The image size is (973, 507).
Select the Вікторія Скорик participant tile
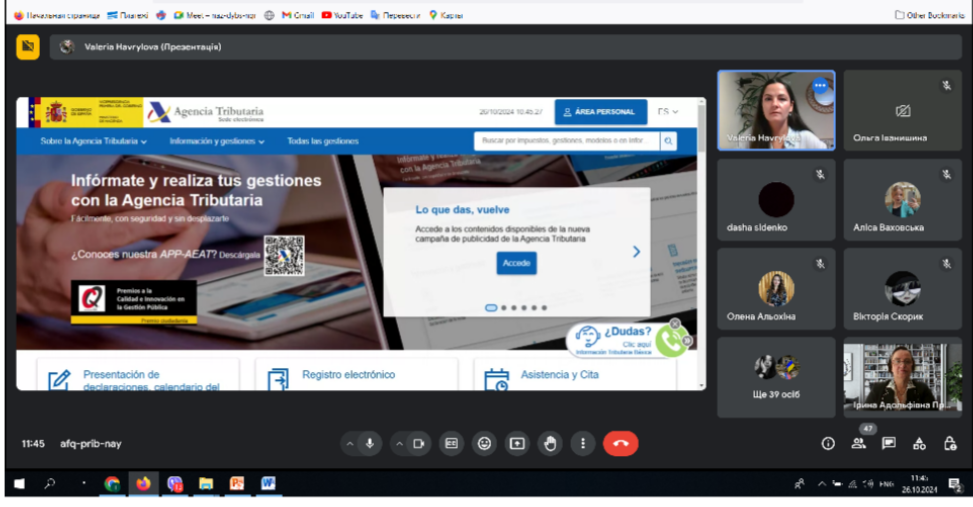point(902,289)
